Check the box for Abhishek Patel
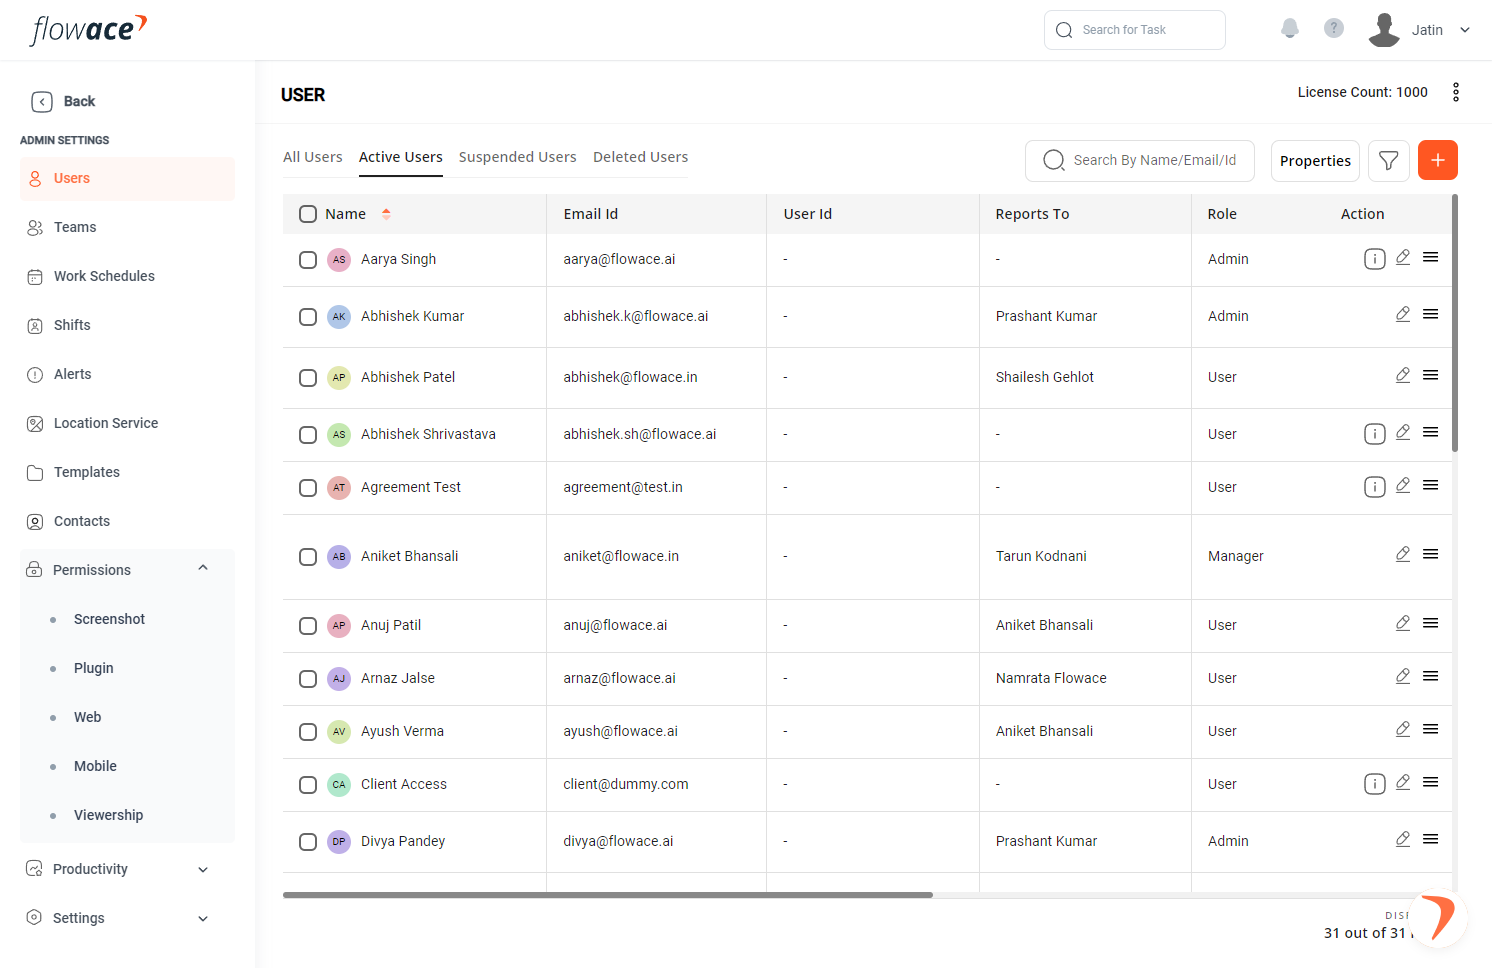 point(308,378)
